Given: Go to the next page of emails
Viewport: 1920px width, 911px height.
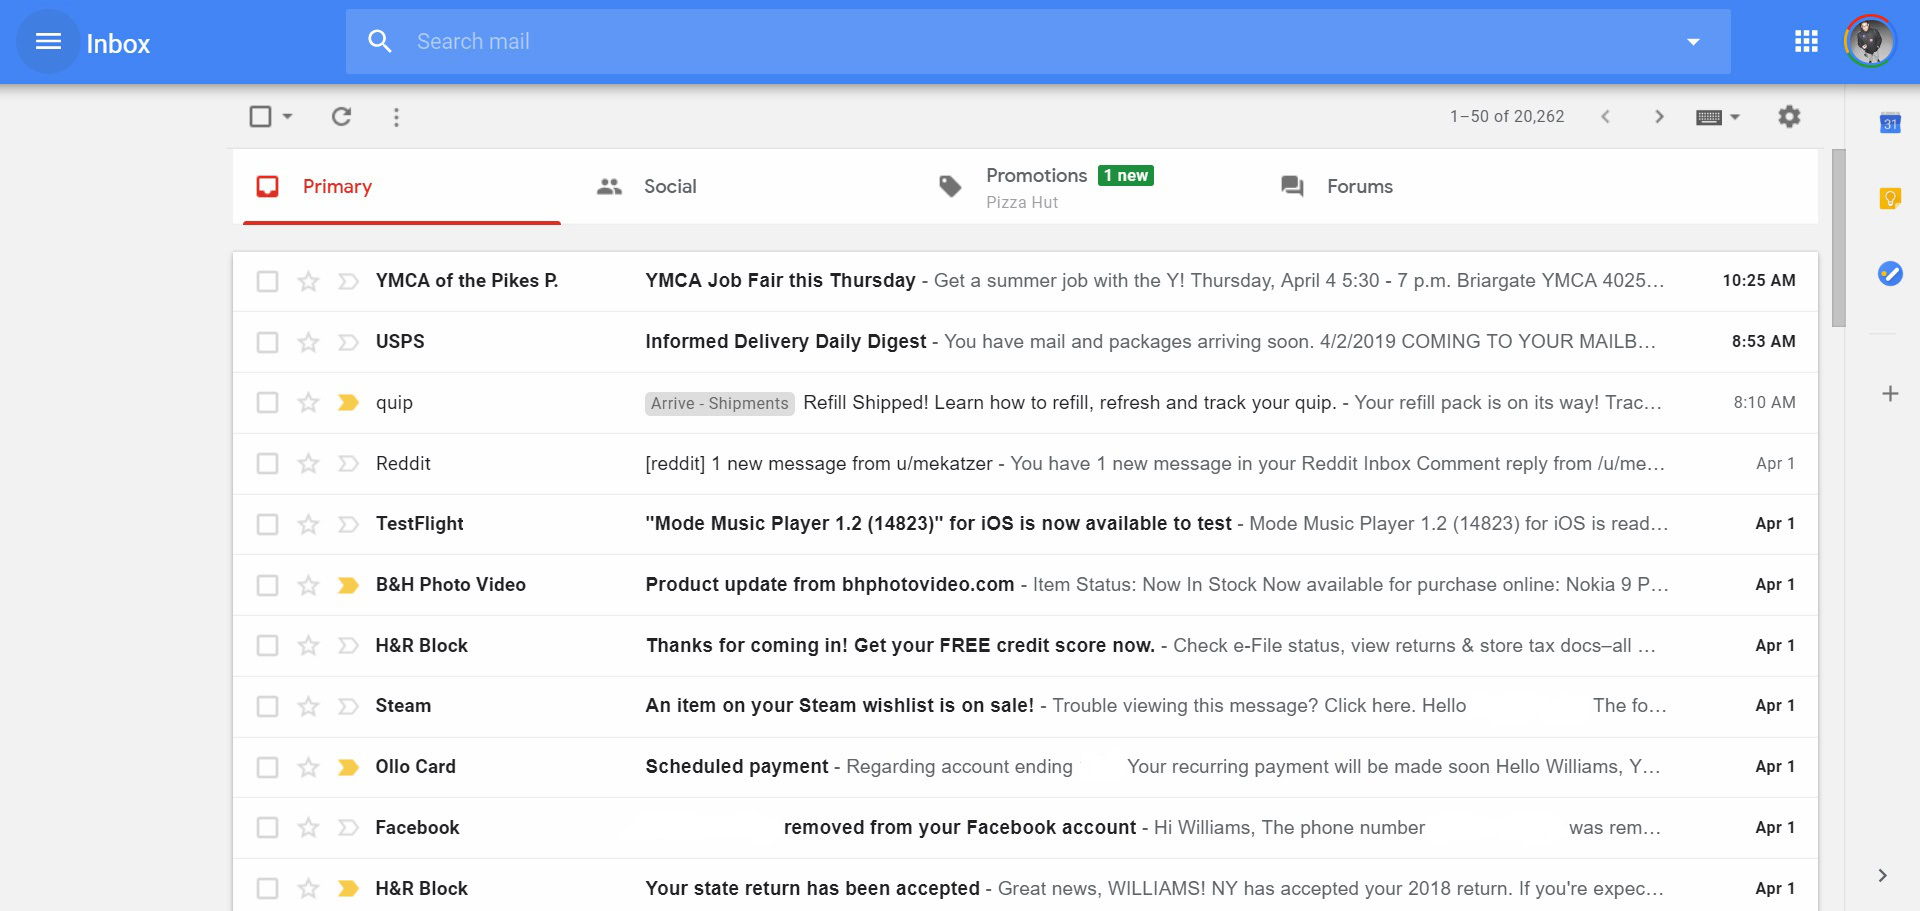Looking at the screenshot, I should (x=1659, y=117).
